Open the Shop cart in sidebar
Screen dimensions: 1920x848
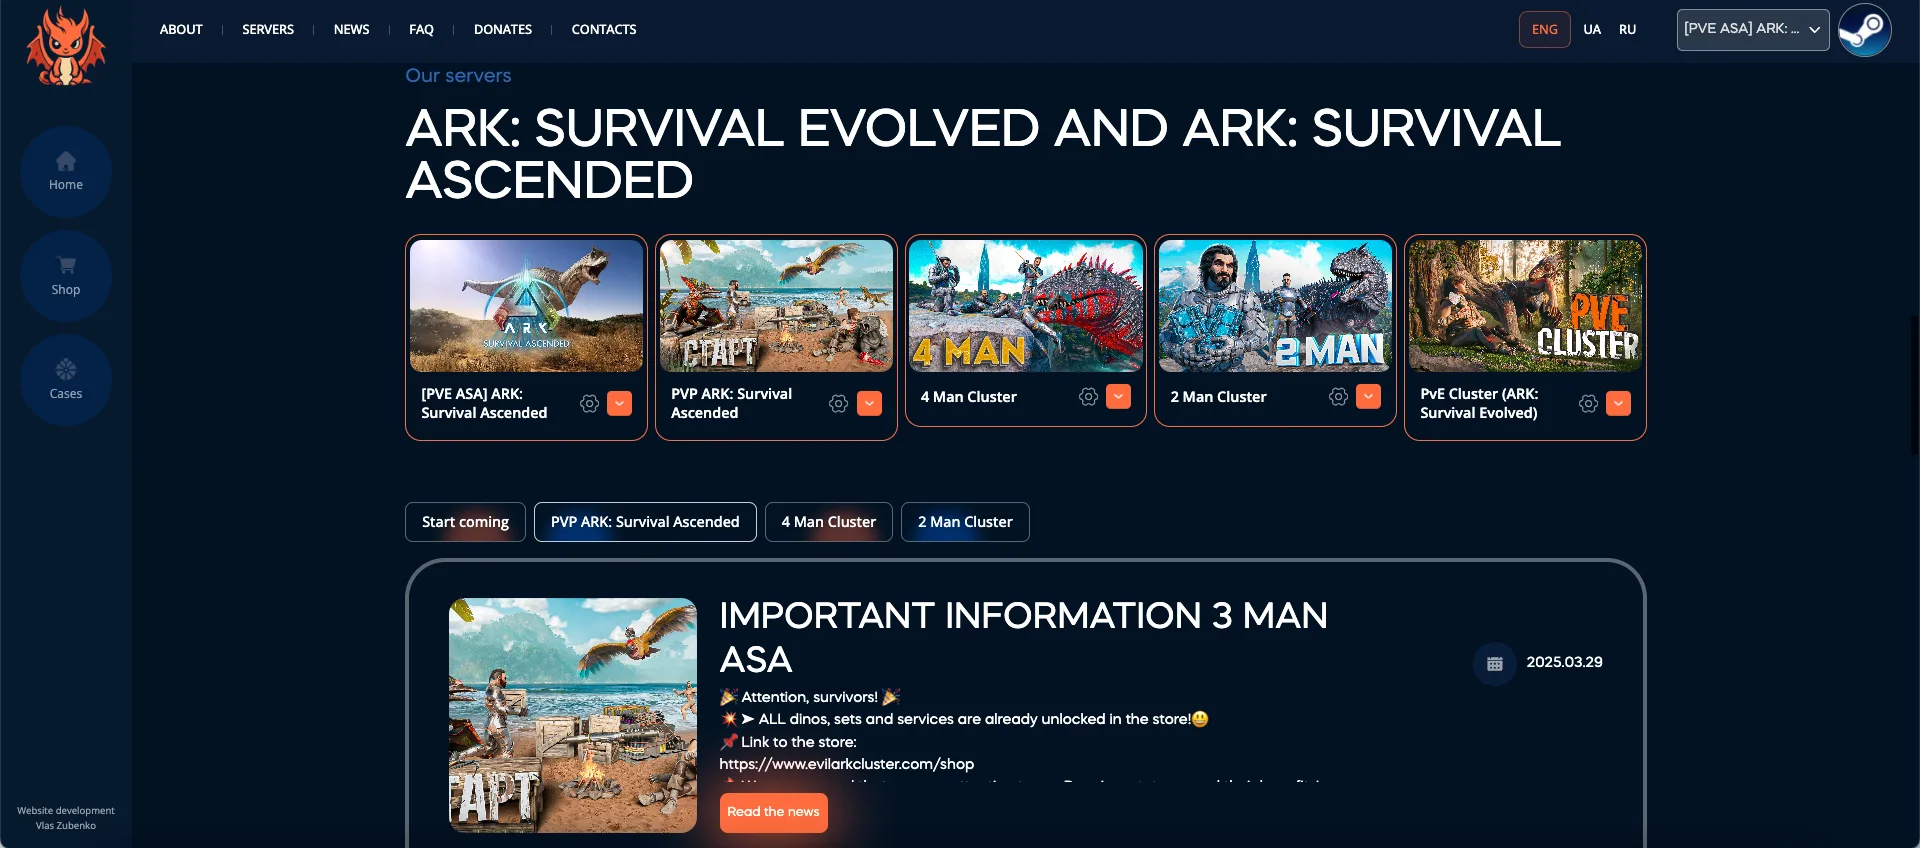[x=66, y=276]
